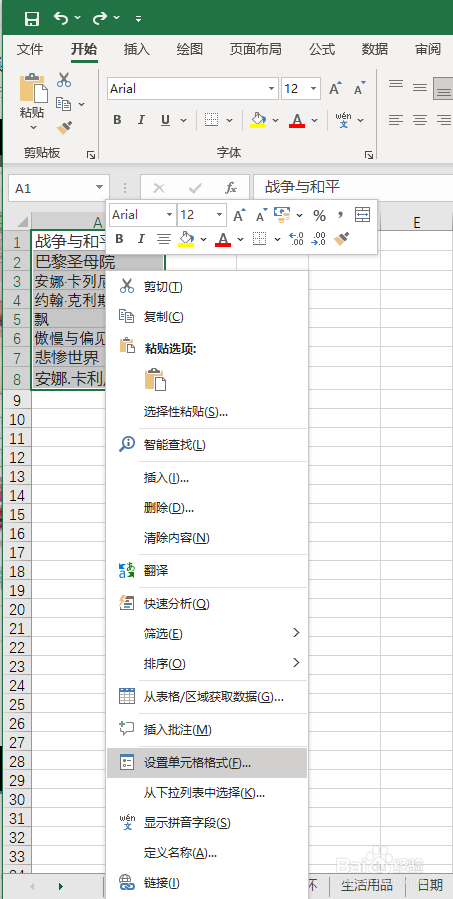Click mini toolbar percent style icon
Image resolution: width=453 pixels, height=899 pixels.
pyautogui.click(x=319, y=216)
